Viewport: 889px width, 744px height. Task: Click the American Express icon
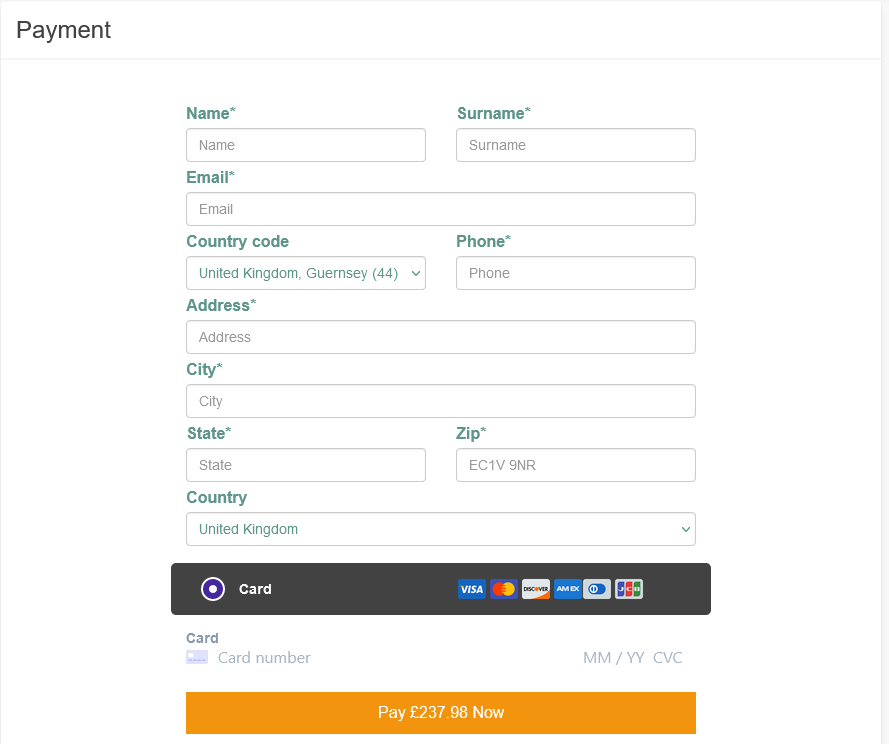(567, 589)
